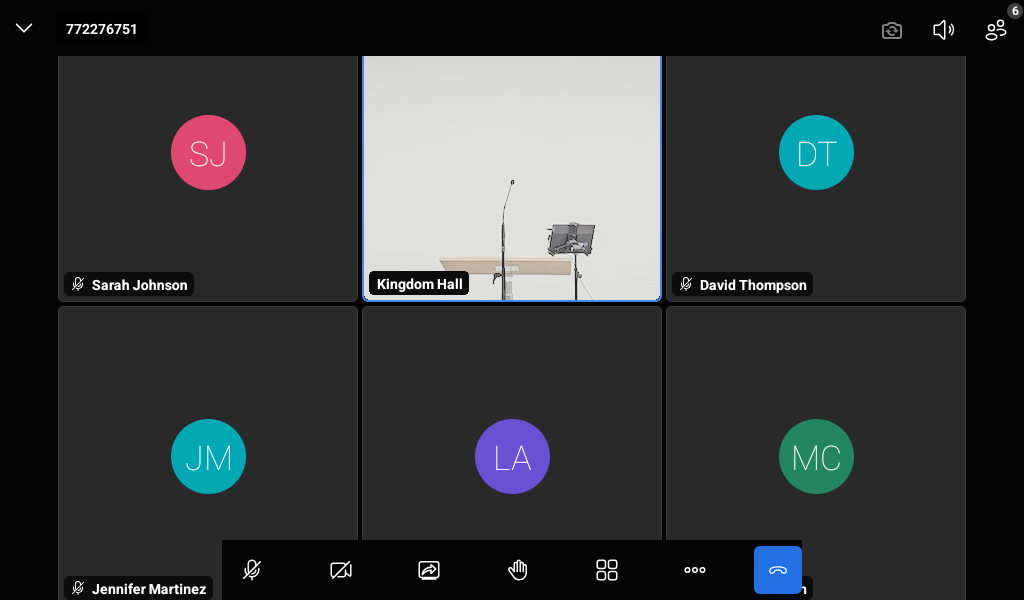
Task: Open the participants list showing 6
Action: click(996, 30)
